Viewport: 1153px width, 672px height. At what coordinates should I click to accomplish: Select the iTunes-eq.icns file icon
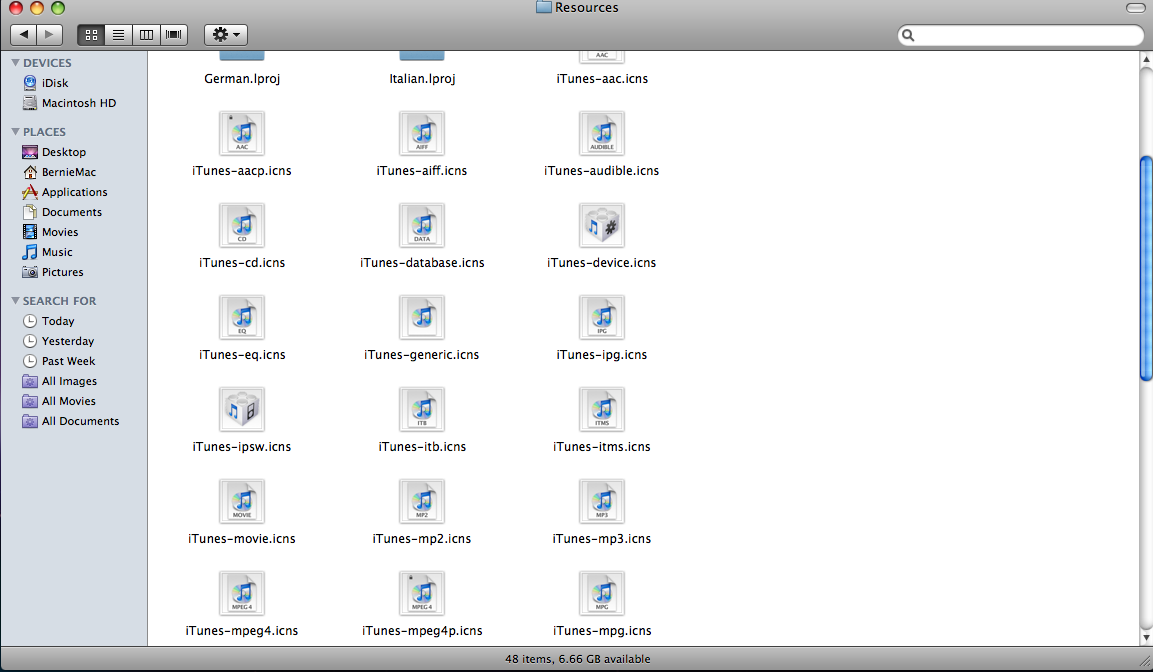click(x=242, y=317)
